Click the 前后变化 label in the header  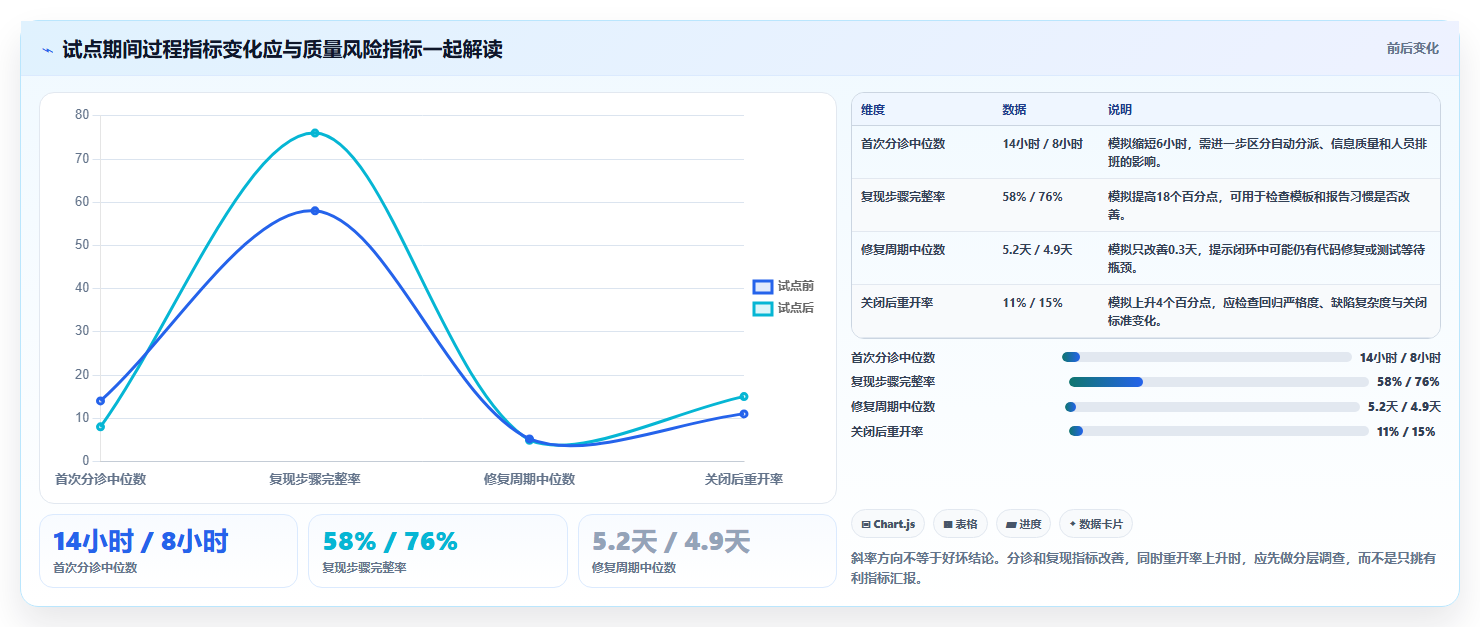(1412, 48)
